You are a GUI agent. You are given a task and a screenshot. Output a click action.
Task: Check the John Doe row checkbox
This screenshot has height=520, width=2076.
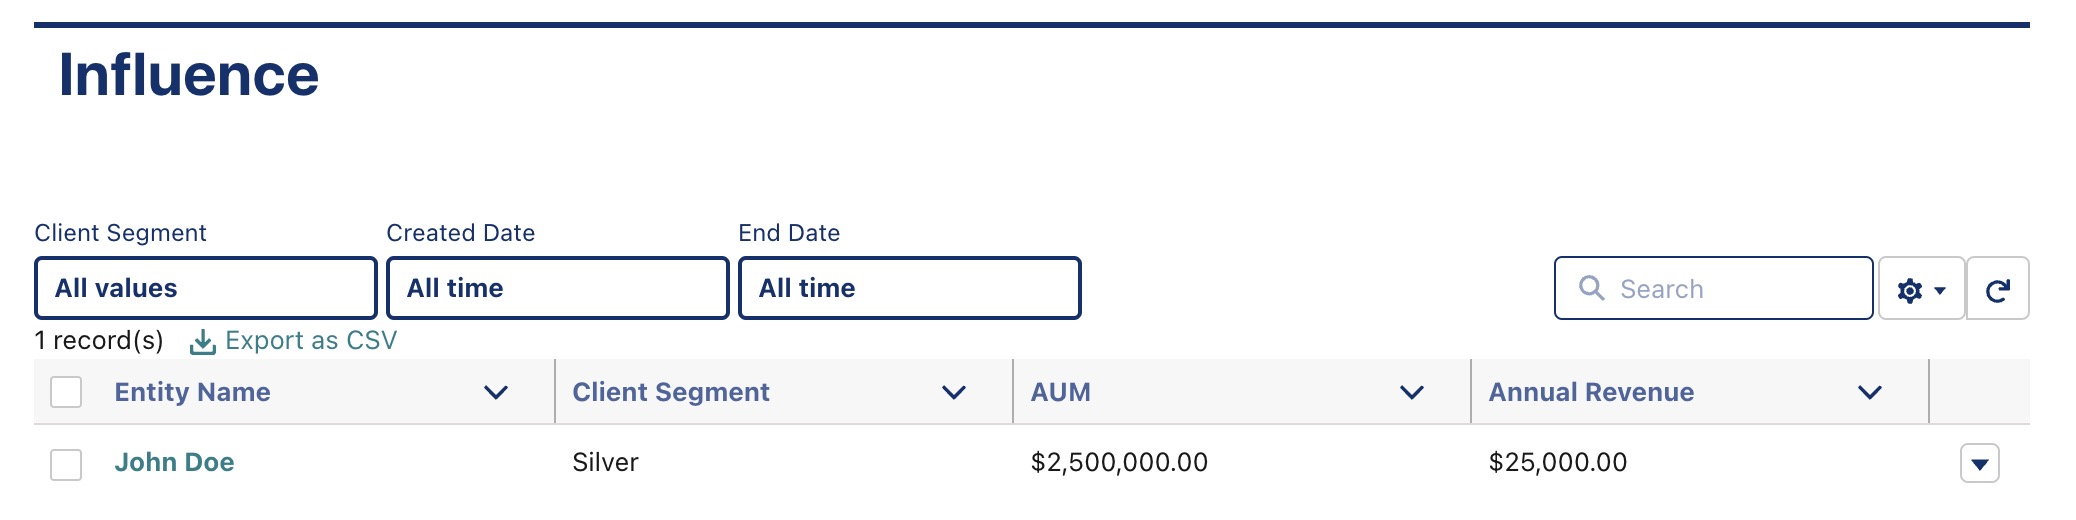coord(66,464)
